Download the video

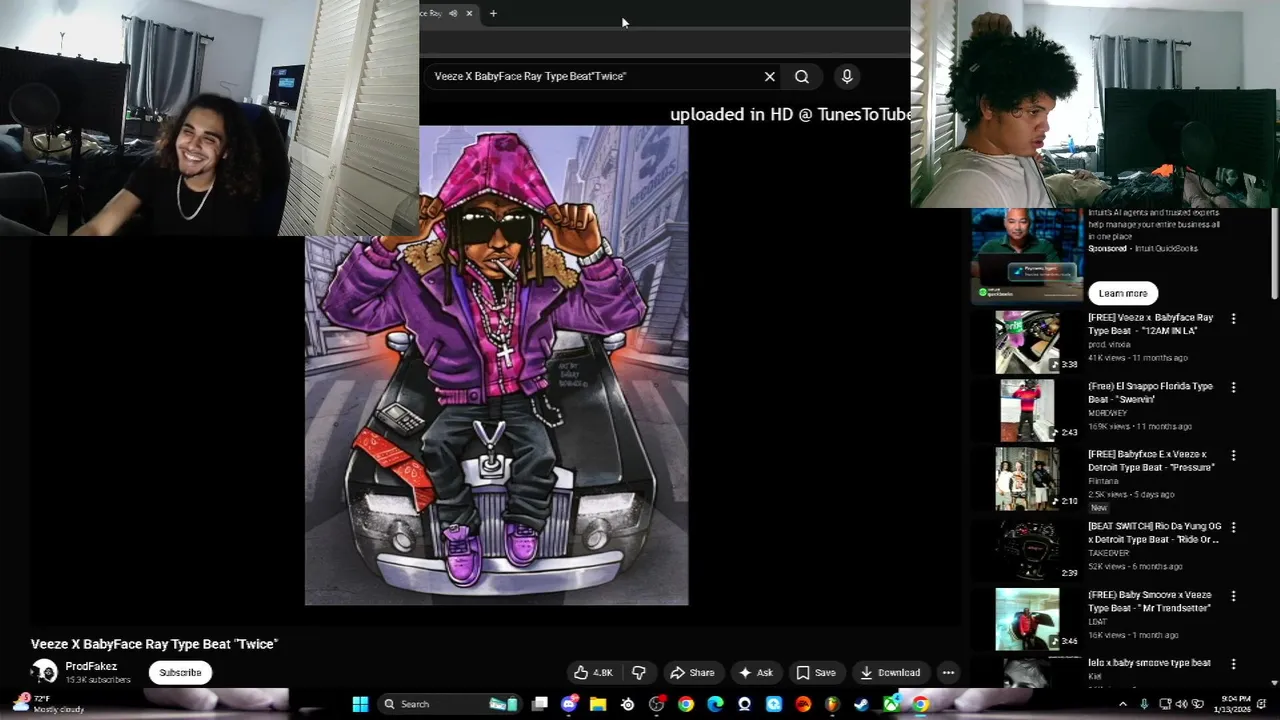coord(890,673)
